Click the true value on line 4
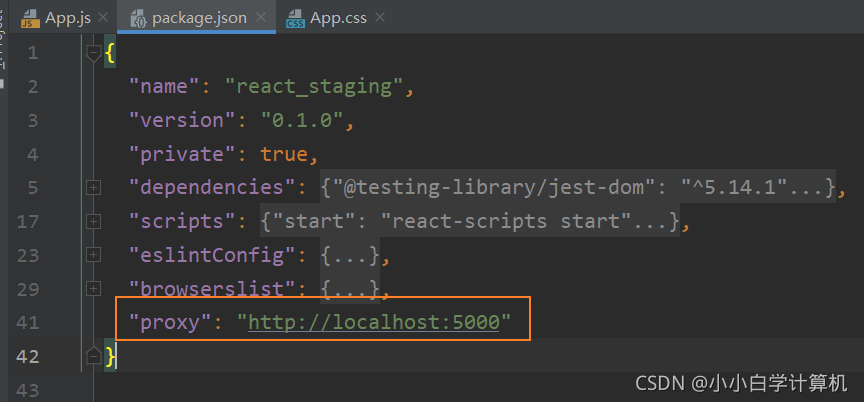Image resolution: width=864 pixels, height=402 pixels. pyautogui.click(x=284, y=154)
